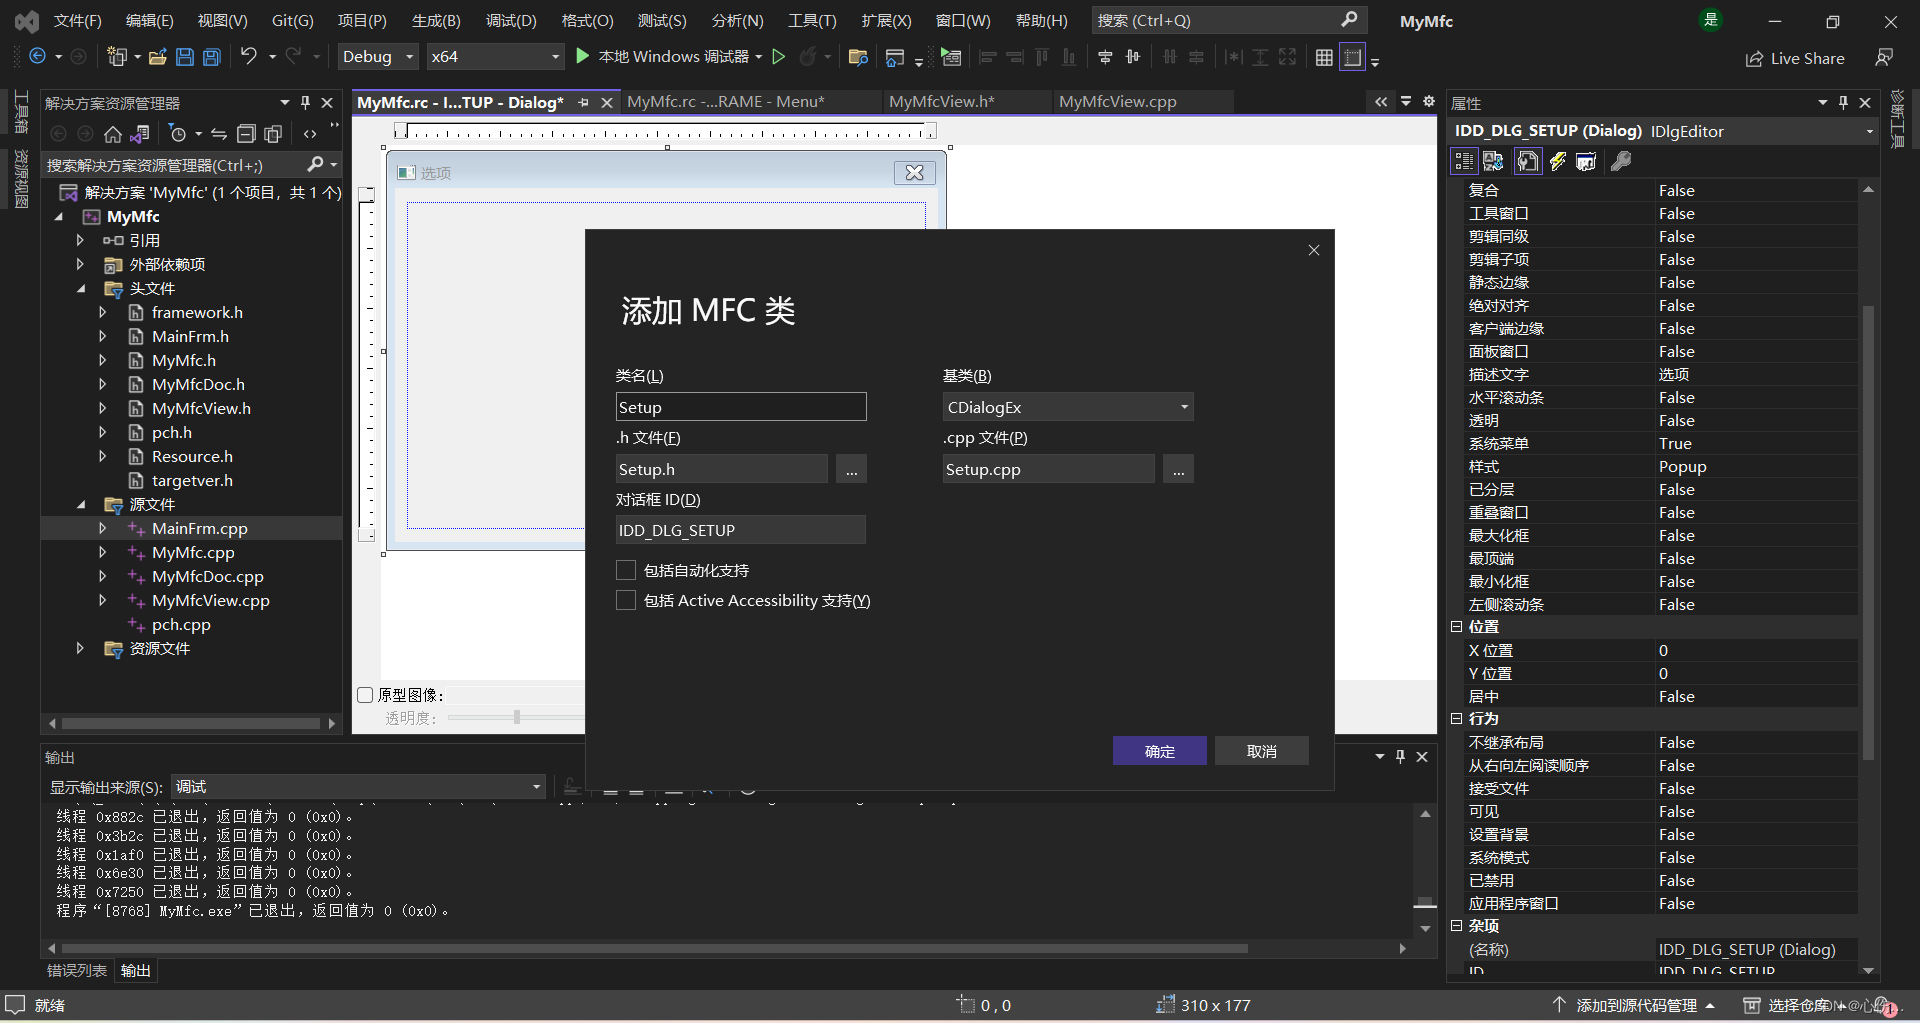Click the Save file toolbar icon
Image resolution: width=1920 pixels, height=1023 pixels.
point(185,57)
